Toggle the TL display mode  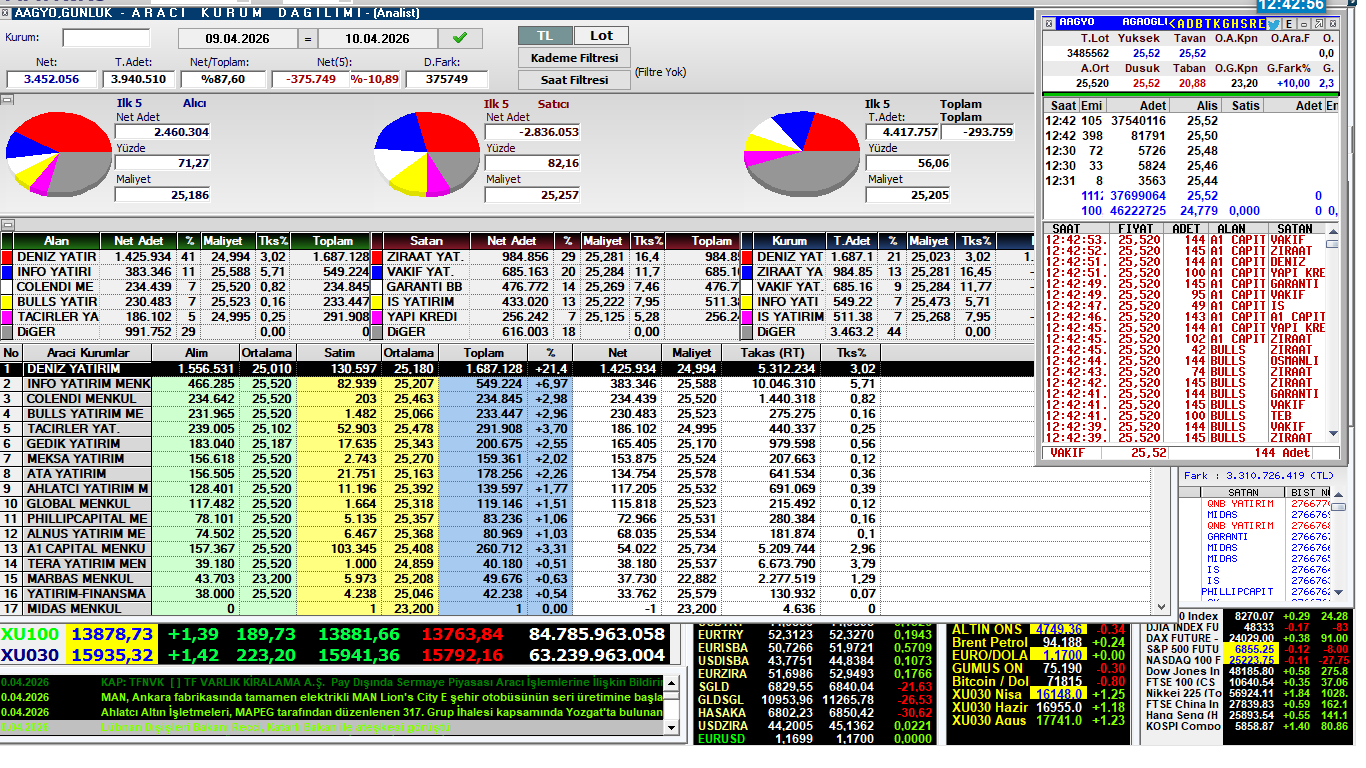click(x=544, y=36)
